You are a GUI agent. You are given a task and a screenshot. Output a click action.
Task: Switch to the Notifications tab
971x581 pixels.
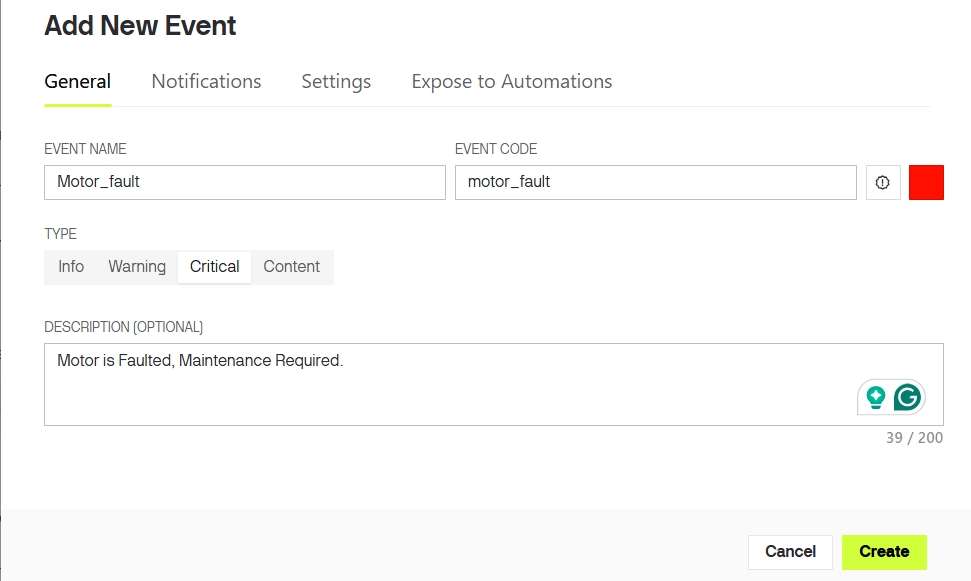[206, 82]
